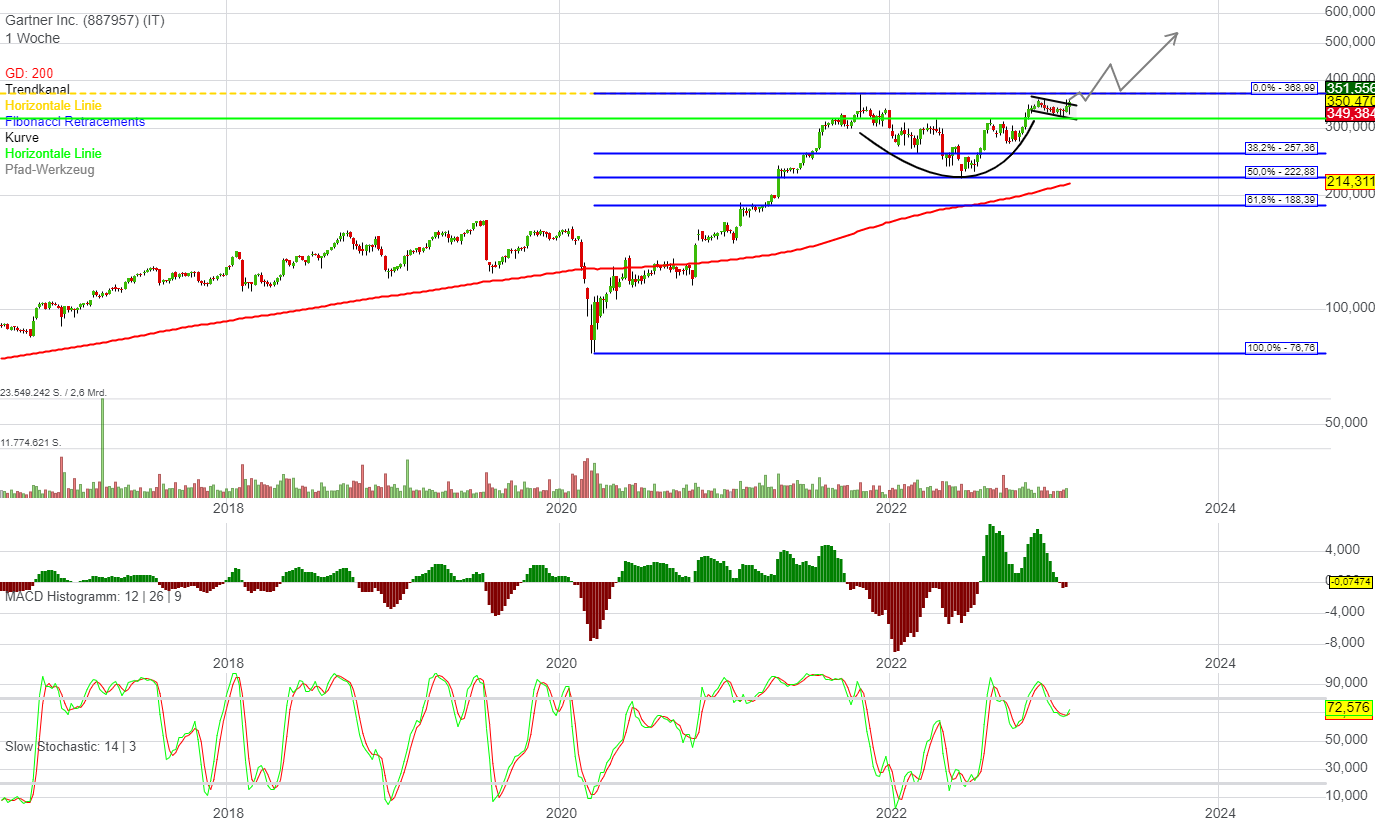Click the red price tag 349,384
Image resolution: width=1375 pixels, height=823 pixels.
pos(1350,114)
